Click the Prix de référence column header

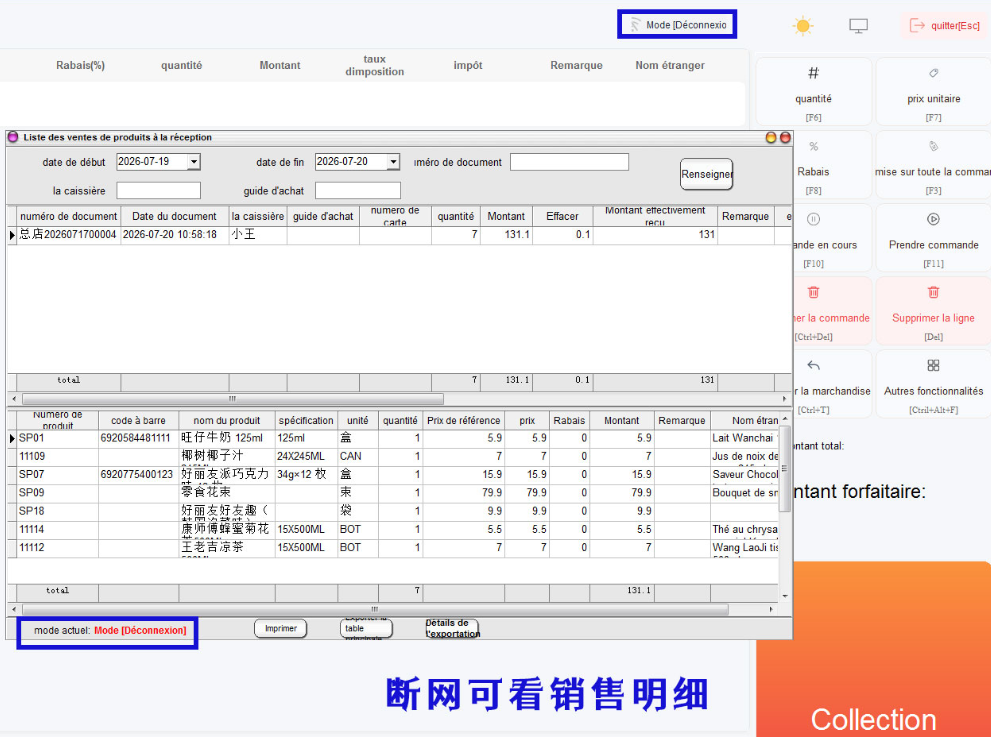click(463, 420)
